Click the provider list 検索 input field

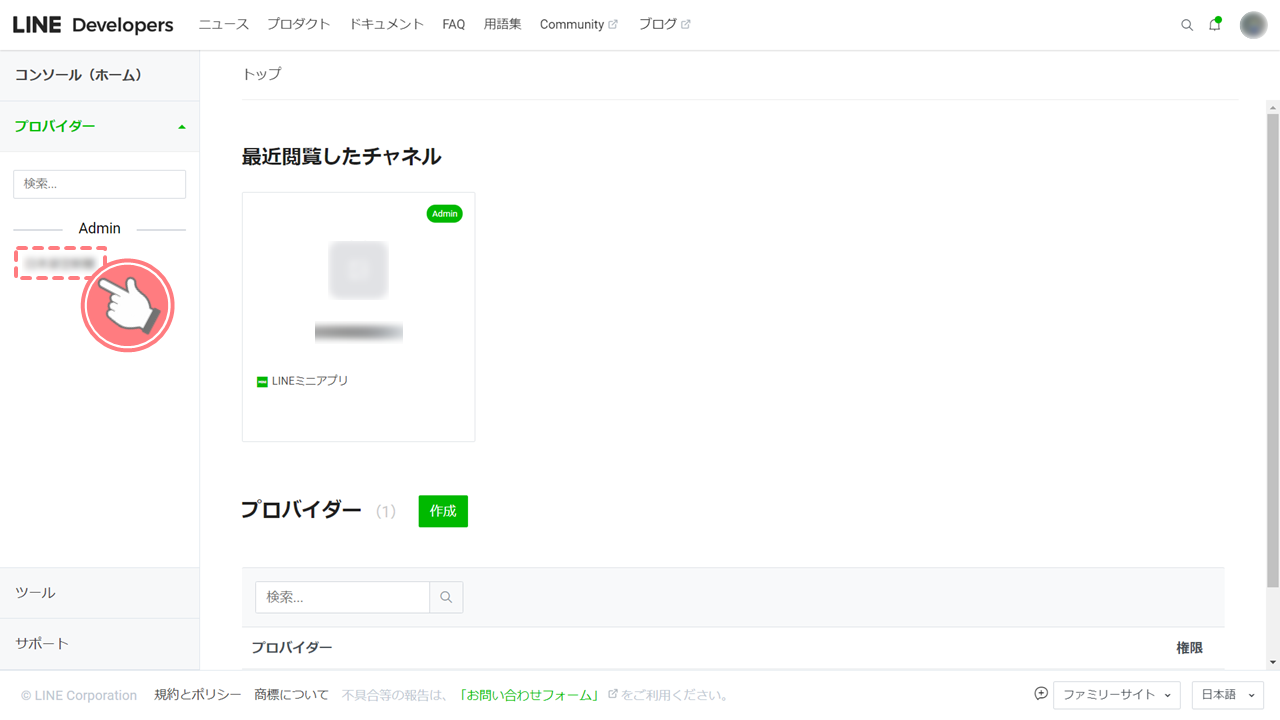343,597
